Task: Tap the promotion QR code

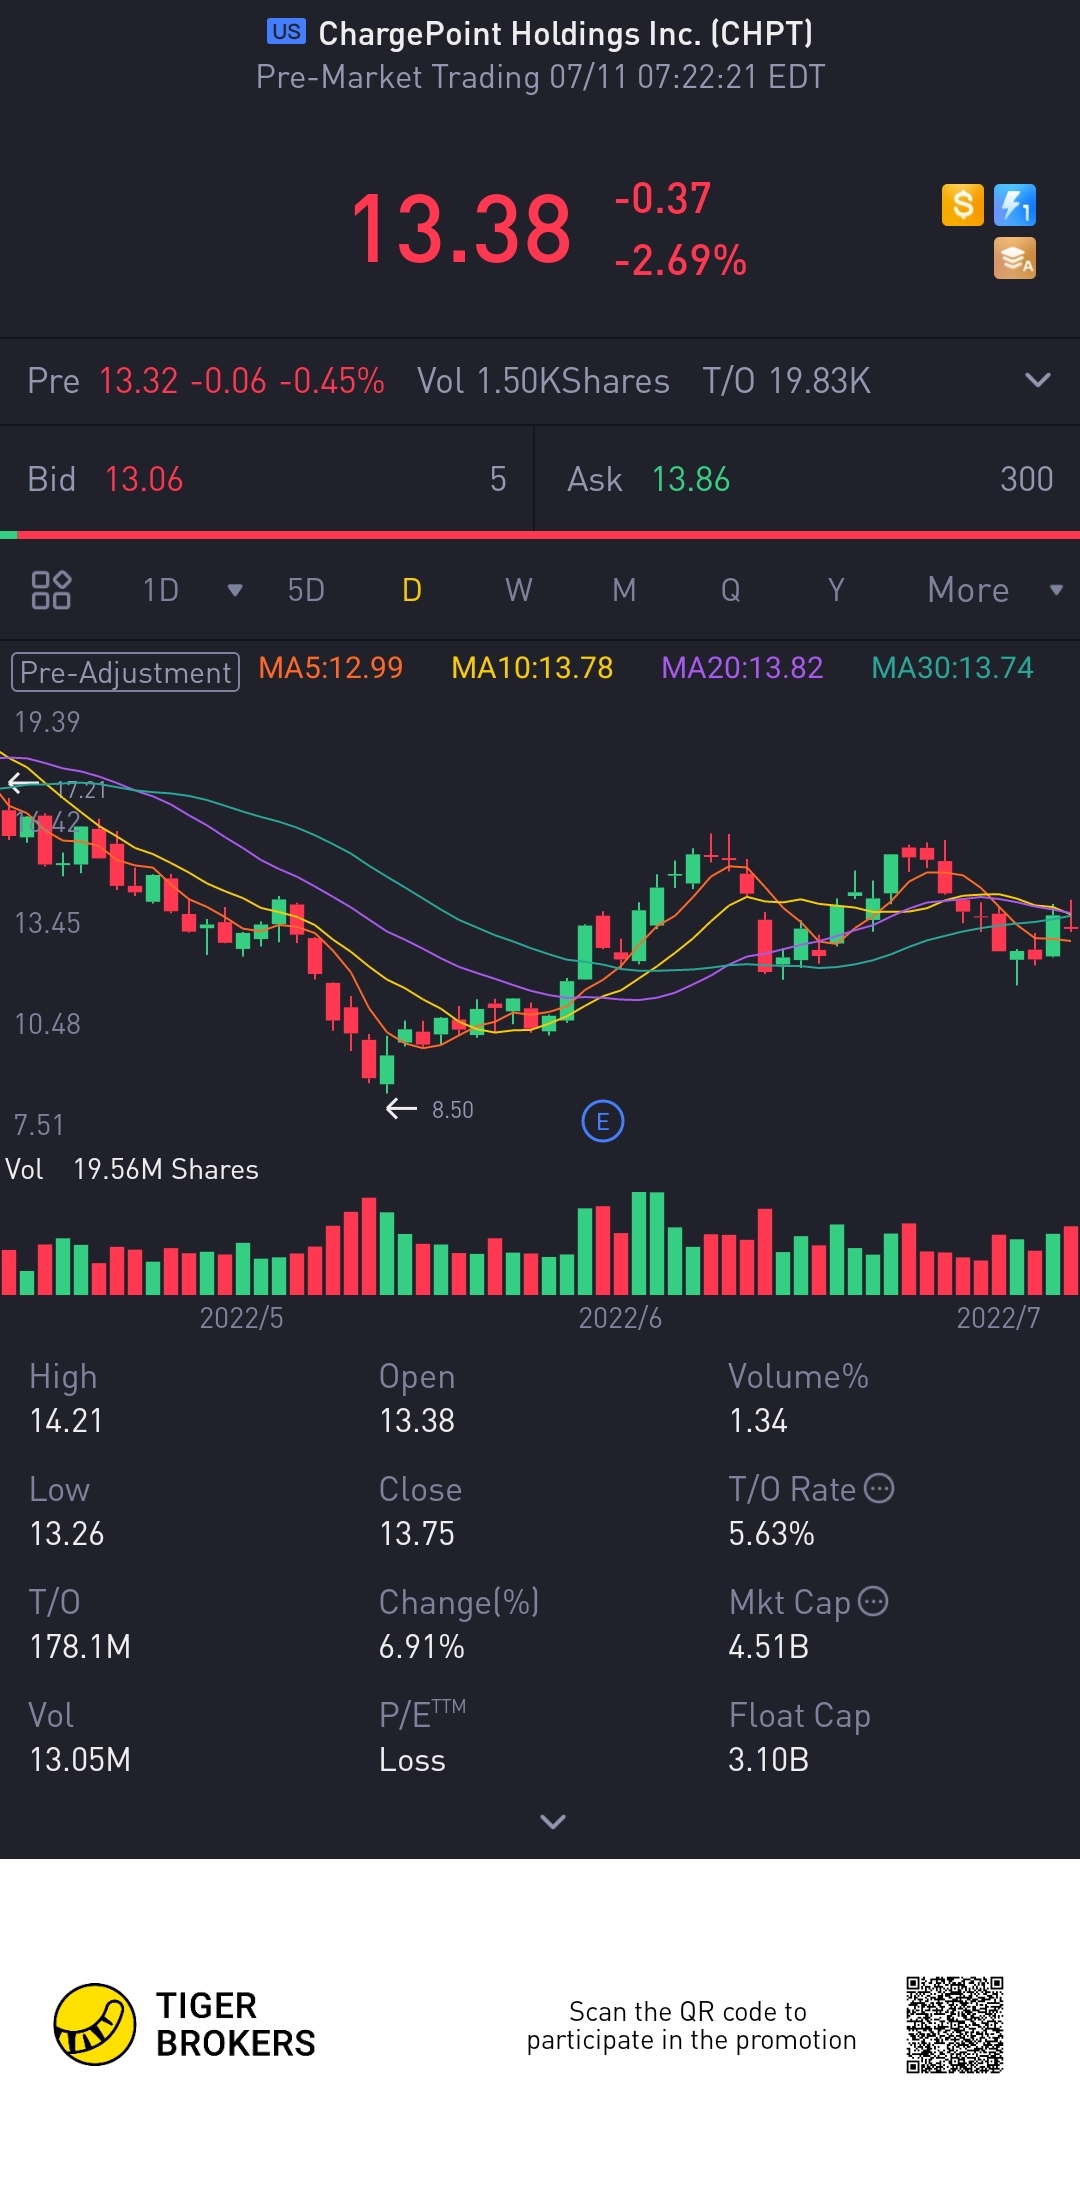Action: 955,2025
